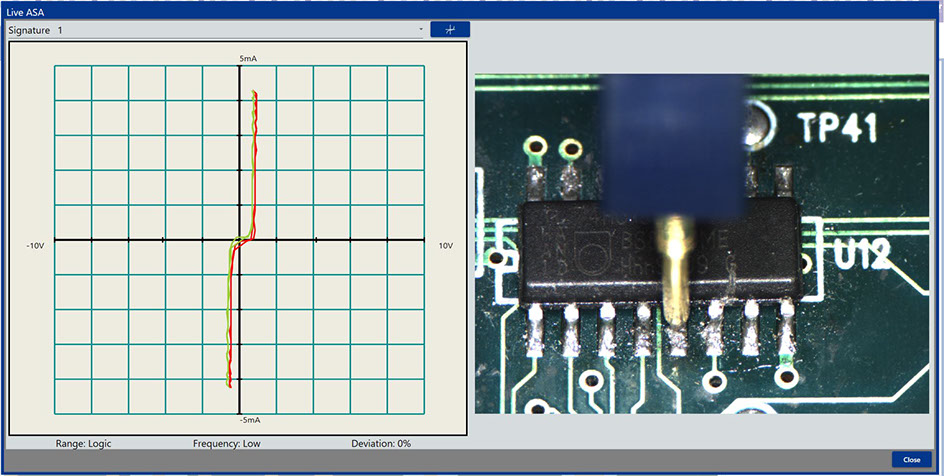The width and height of the screenshot is (944, 476).
Task: Click the Signature 1 selection field
Action: [x=215, y=30]
